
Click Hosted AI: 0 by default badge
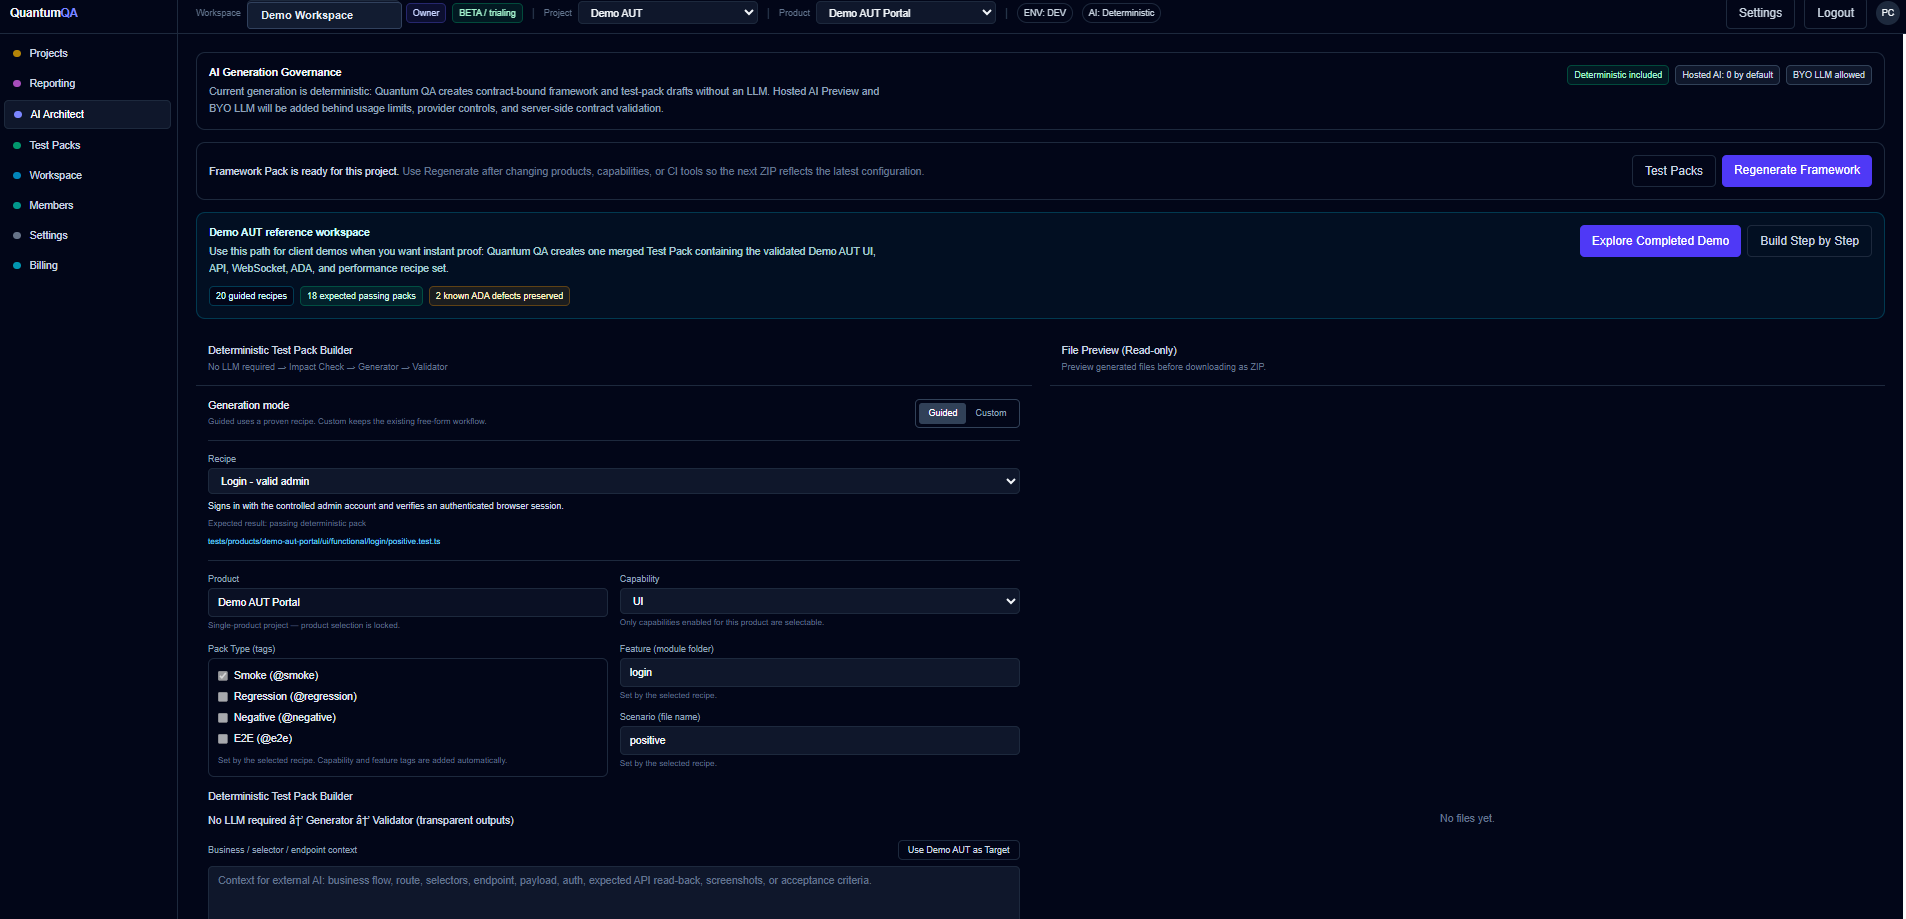pos(1727,75)
